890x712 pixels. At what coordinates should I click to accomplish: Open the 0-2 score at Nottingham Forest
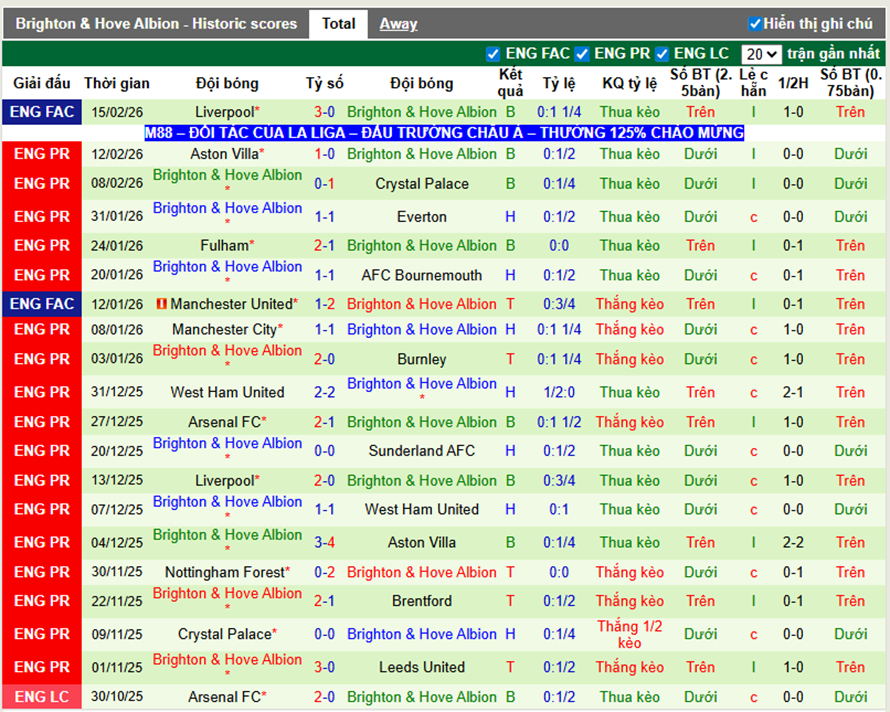click(325, 572)
